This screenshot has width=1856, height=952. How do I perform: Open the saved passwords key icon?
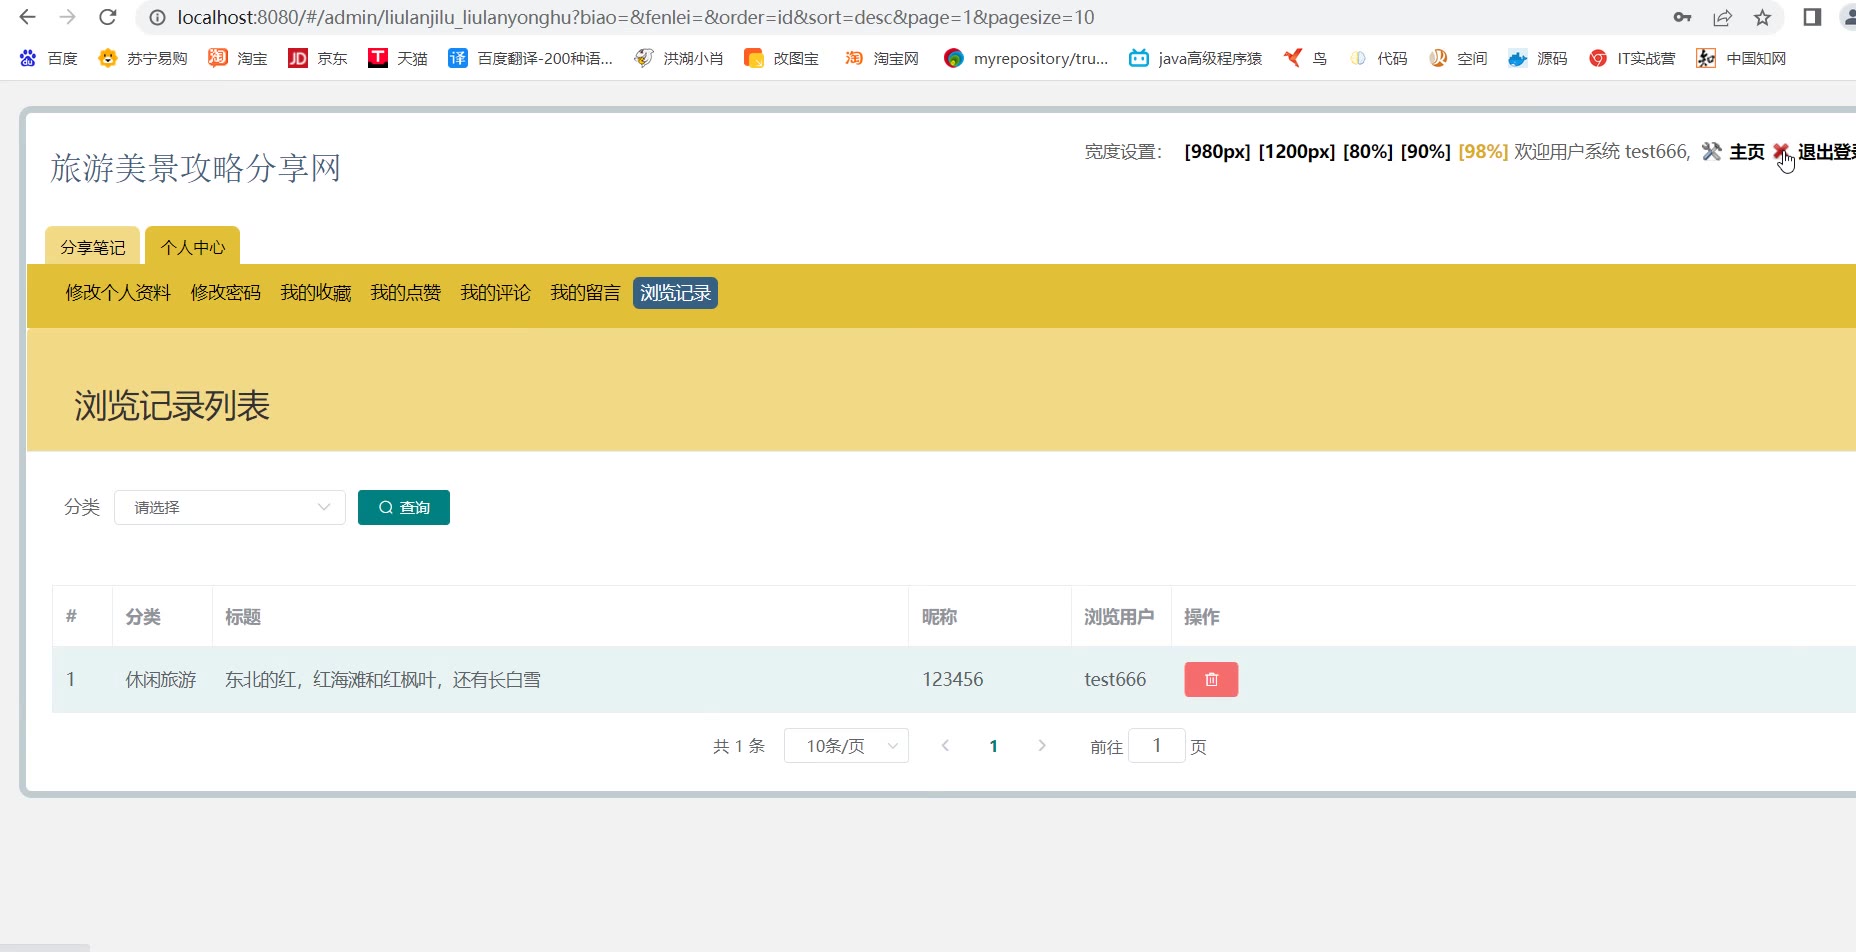click(1682, 17)
